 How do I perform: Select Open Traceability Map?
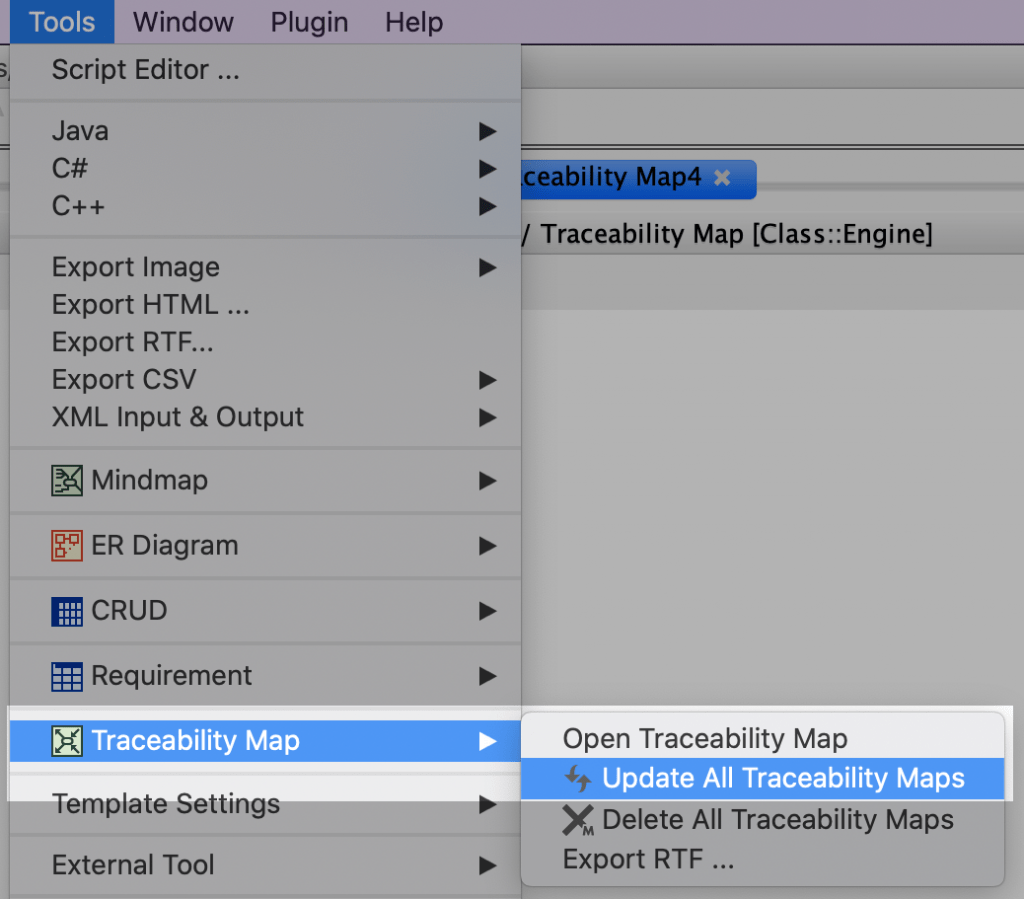[x=705, y=739]
